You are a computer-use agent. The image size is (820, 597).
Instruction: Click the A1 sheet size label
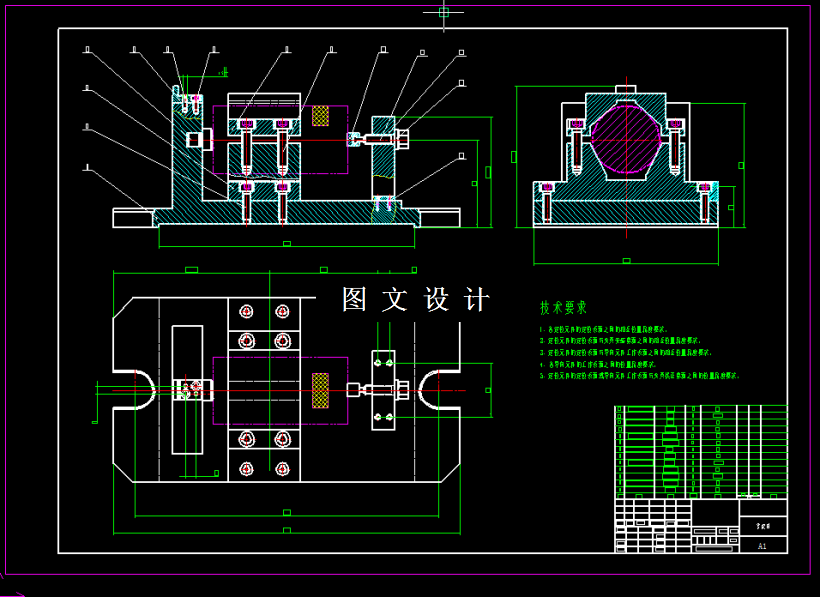click(x=762, y=546)
